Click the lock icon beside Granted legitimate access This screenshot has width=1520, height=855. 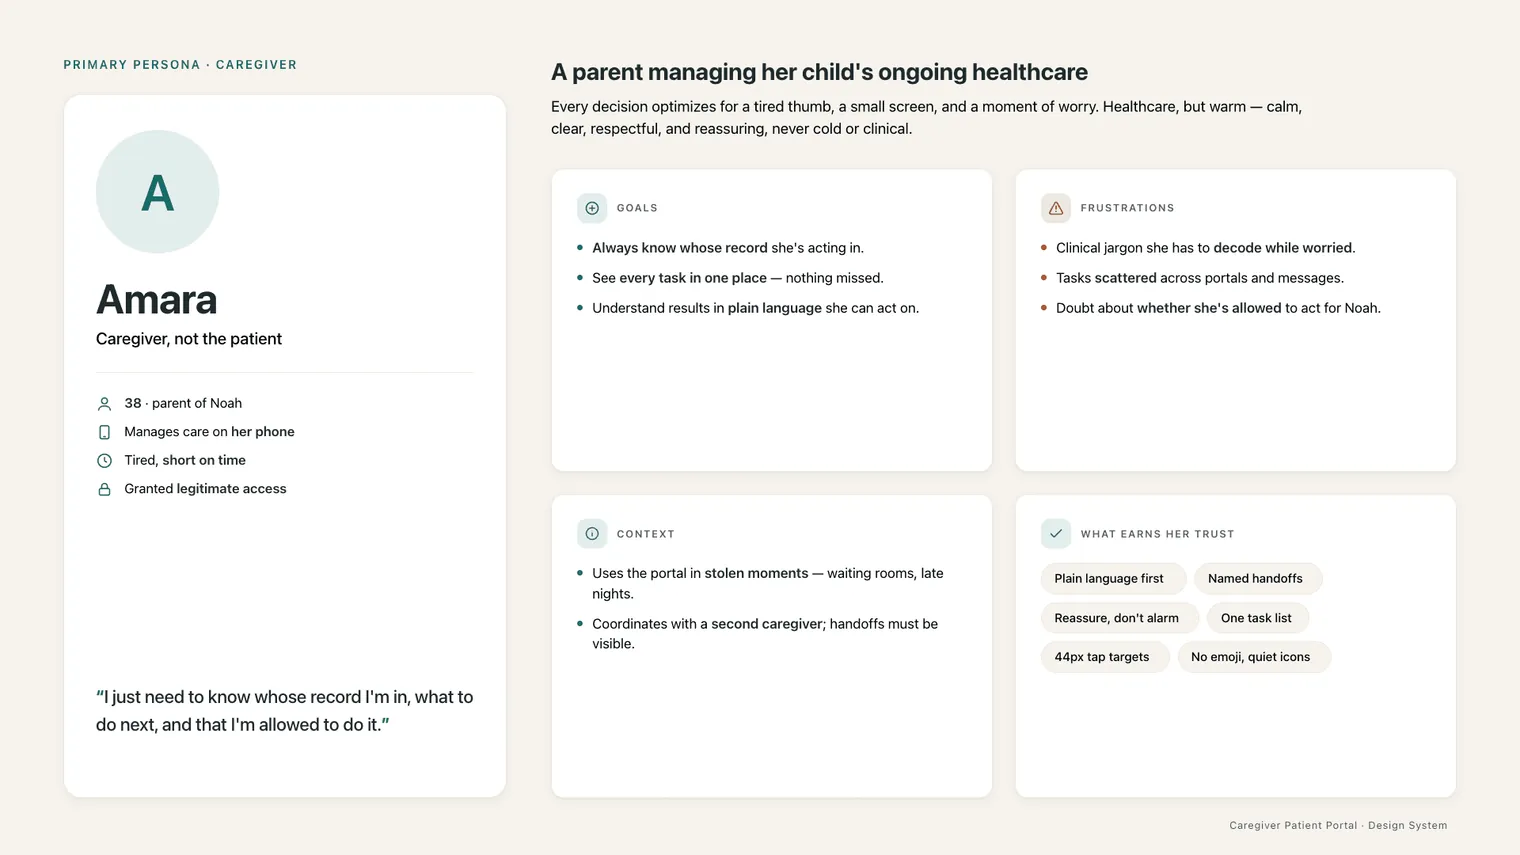tap(104, 489)
